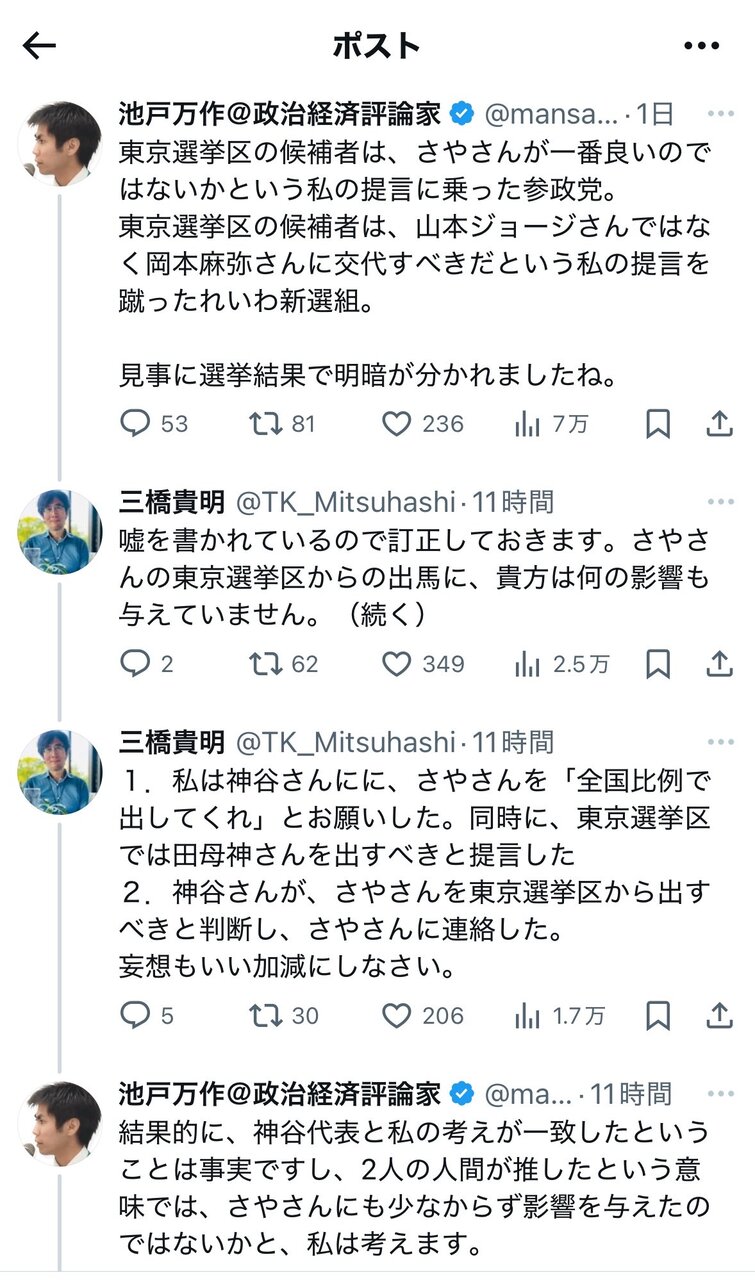The height and width of the screenshot is (1280, 755).
Task: Open the 三橋貴明 profile name on the third post
Action: 171,742
